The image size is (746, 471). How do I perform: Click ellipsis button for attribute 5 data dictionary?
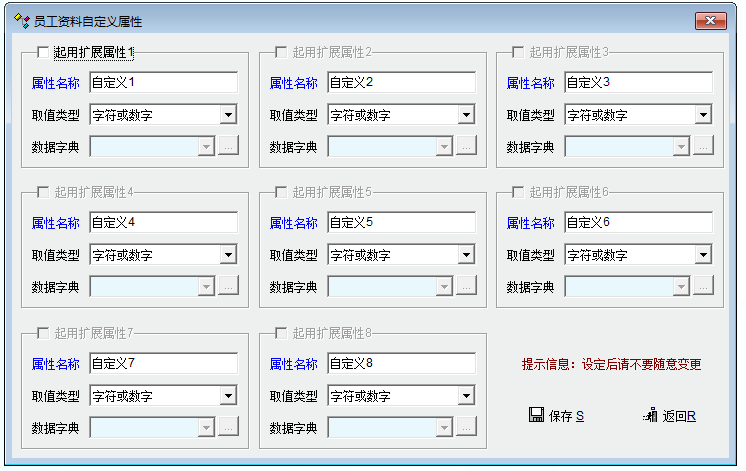click(466, 287)
